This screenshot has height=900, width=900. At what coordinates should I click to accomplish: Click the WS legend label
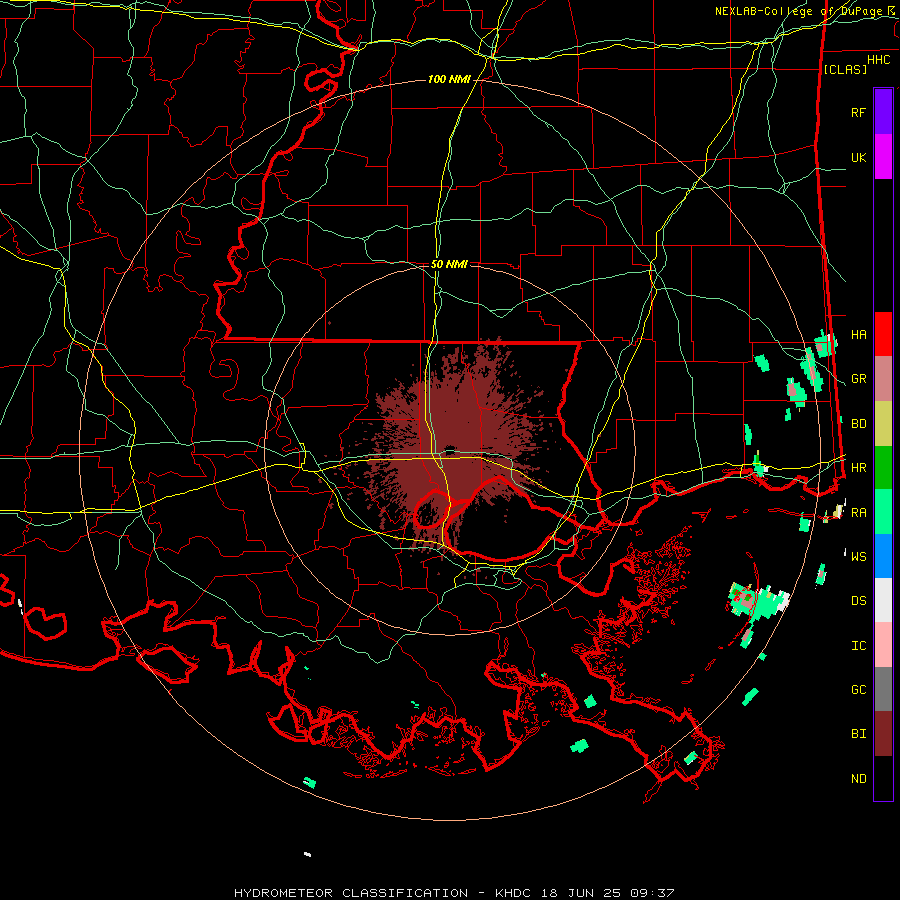click(858, 557)
